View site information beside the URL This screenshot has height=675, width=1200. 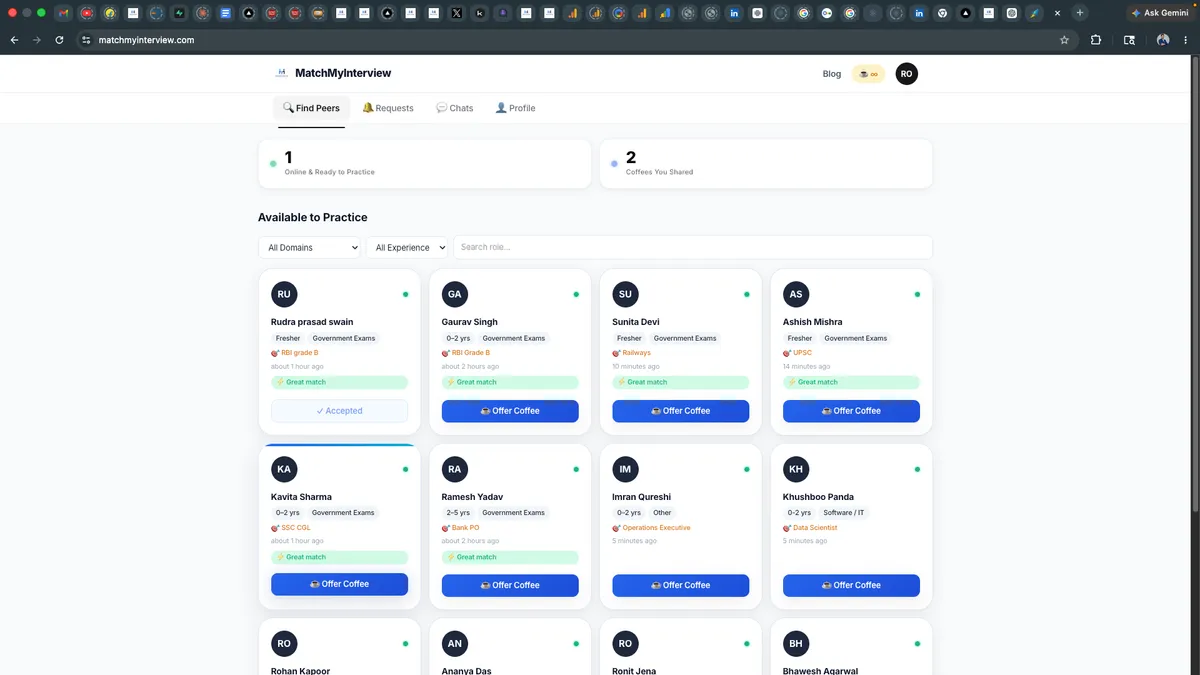click(x=86, y=40)
